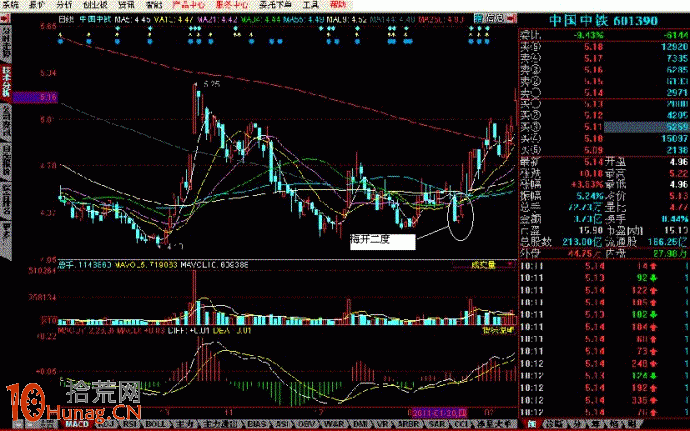Open the red 服务中心 menu
Viewport: 690px width, 431px height.
(232, 5)
